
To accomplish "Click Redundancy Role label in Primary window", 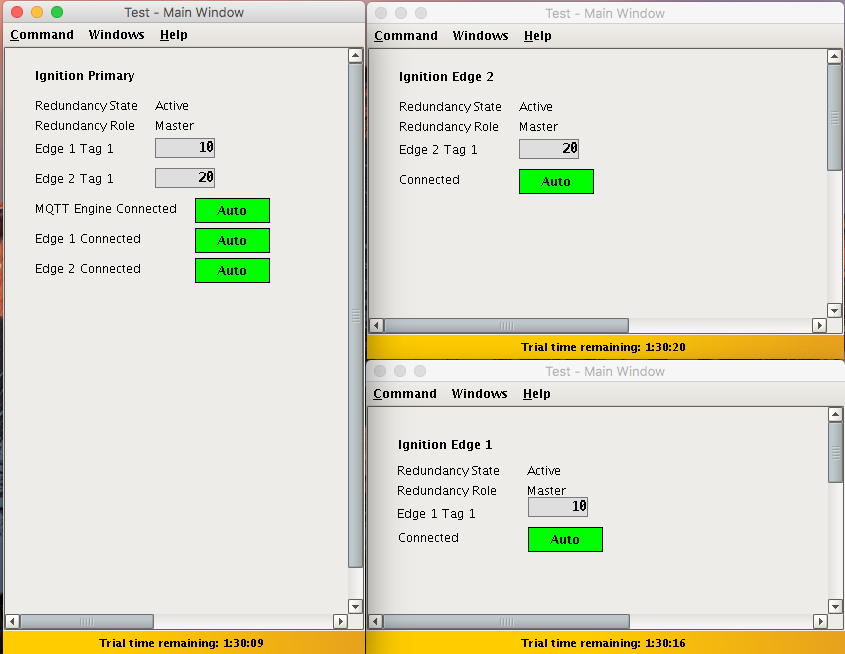I will pyautogui.click(x=85, y=126).
